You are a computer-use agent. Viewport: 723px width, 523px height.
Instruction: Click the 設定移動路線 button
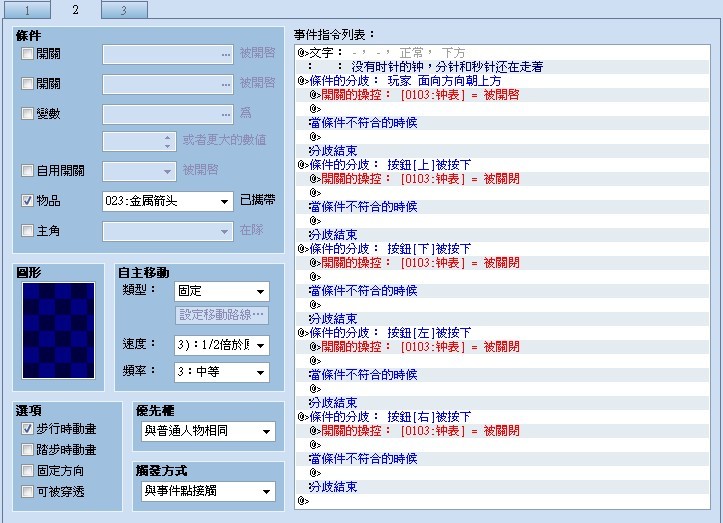coord(221,315)
